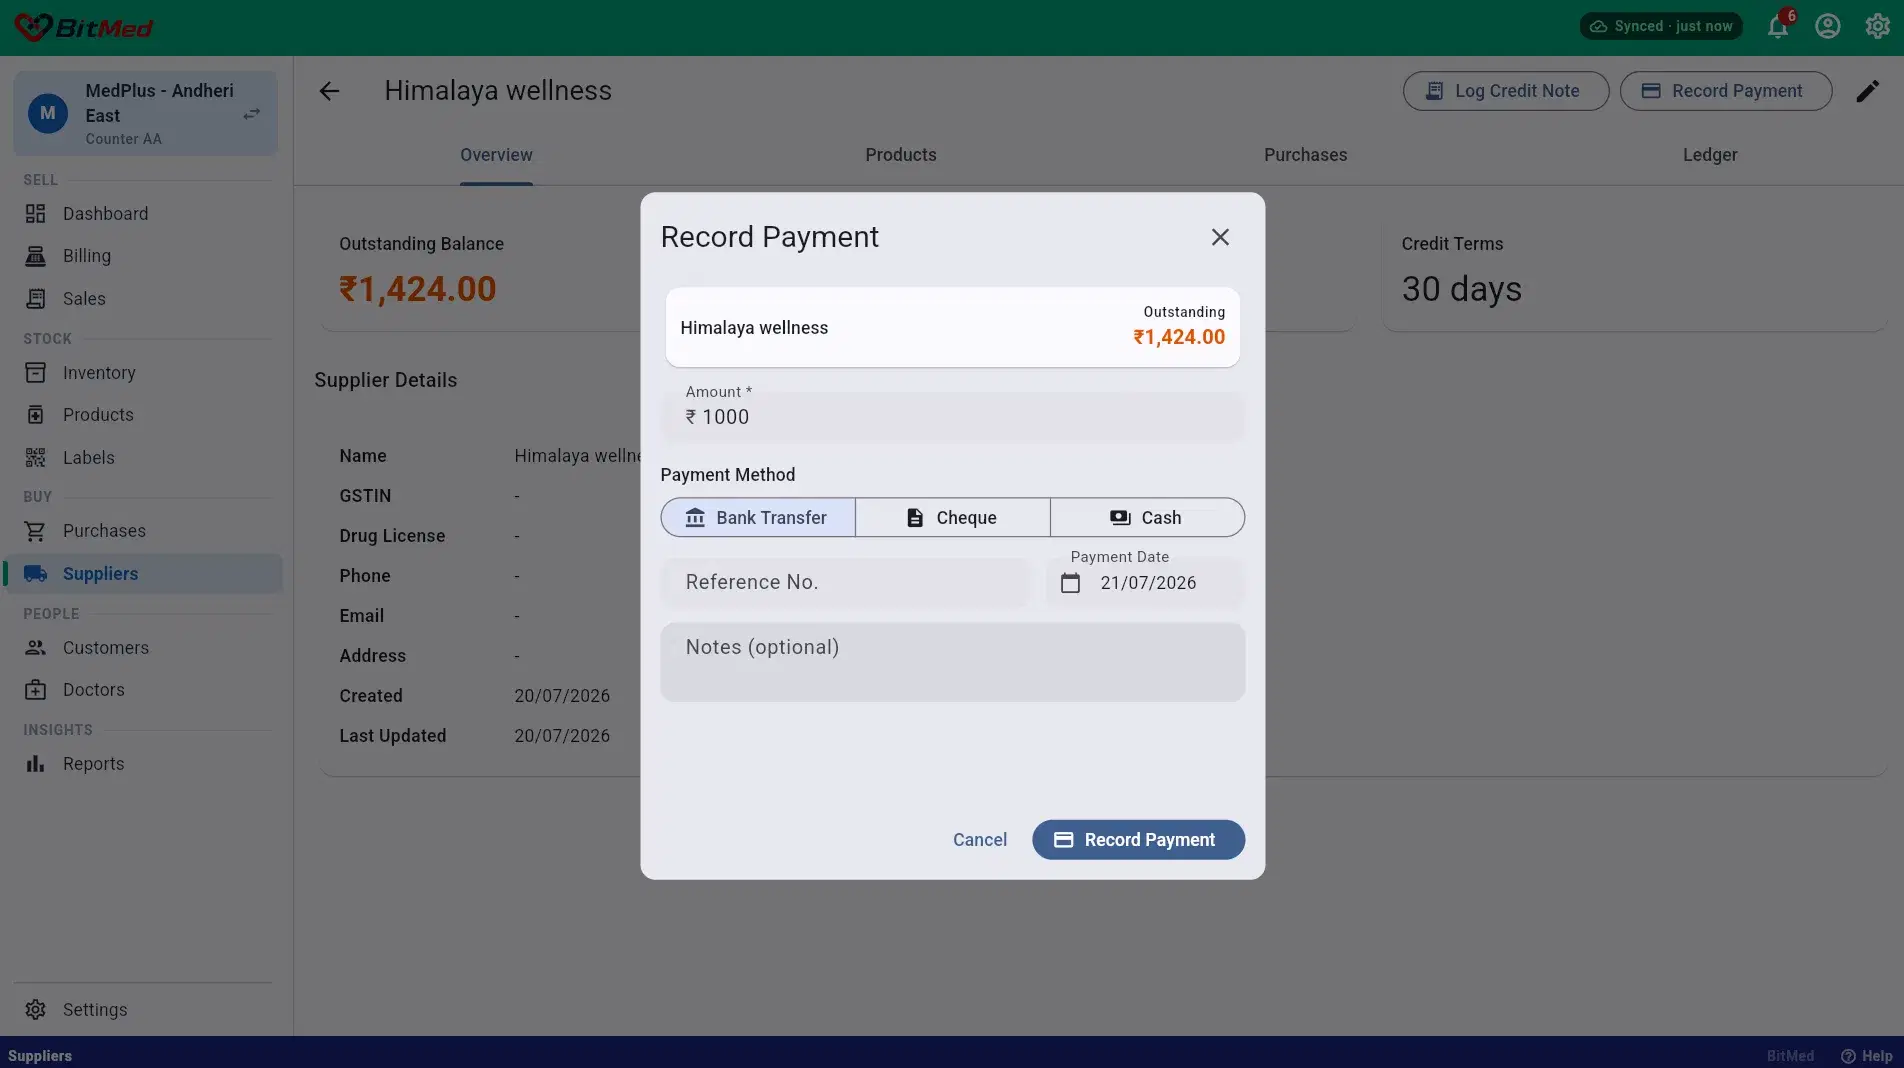
Task: Click the Payment Date field
Action: [x=1145, y=582]
